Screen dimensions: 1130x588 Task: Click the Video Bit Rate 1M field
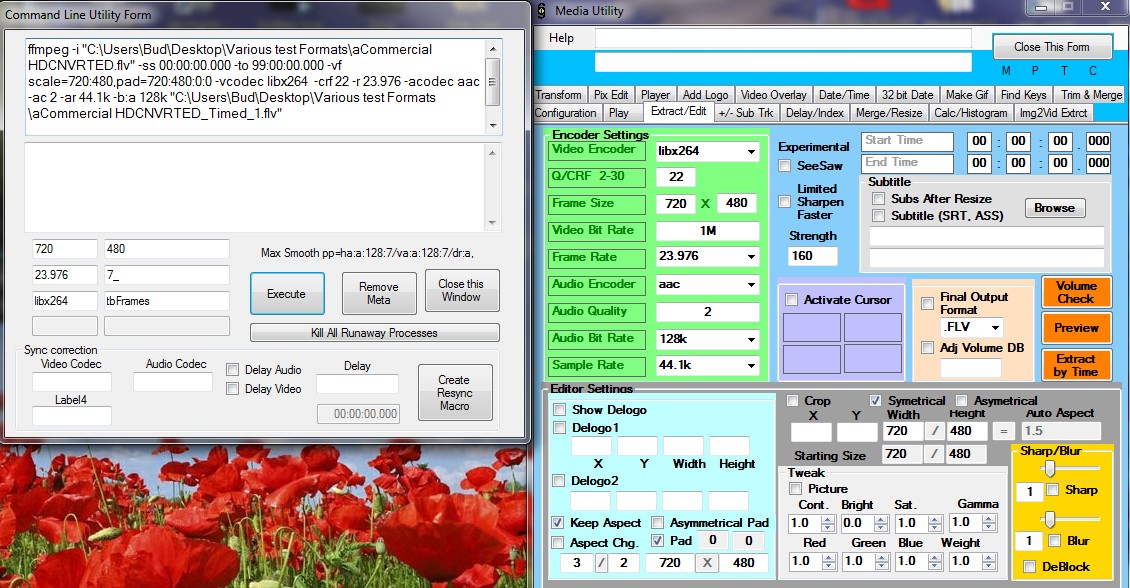point(708,231)
